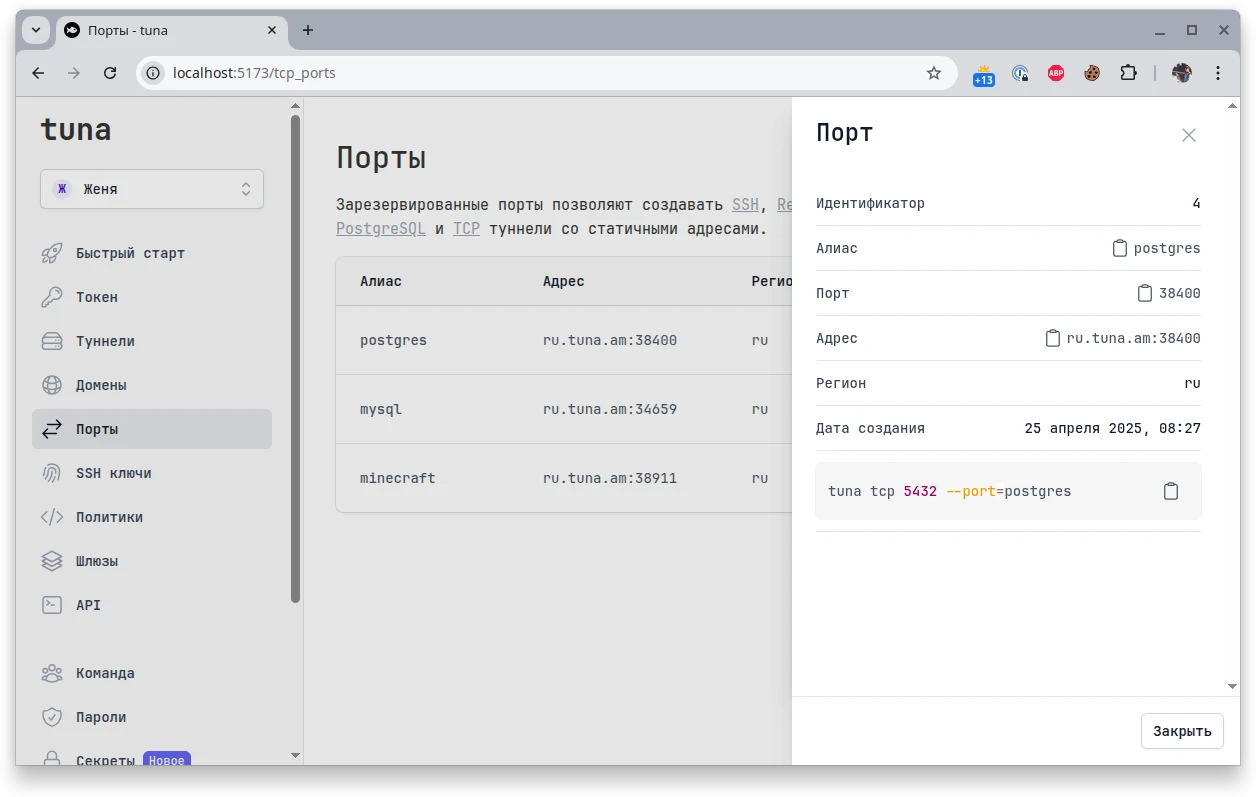Click the tuna logo
This screenshot has height=797, width=1256.
pos(76,130)
